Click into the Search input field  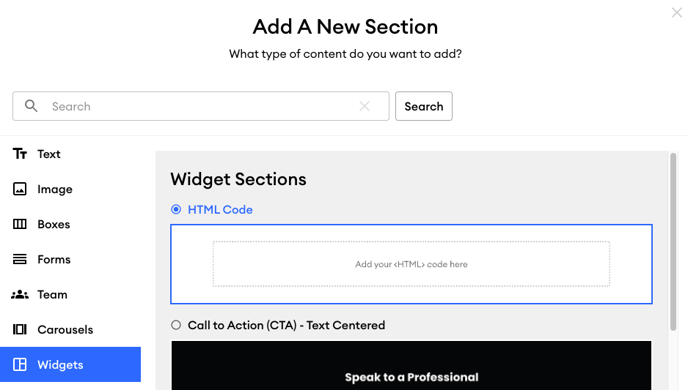pyautogui.click(x=201, y=106)
